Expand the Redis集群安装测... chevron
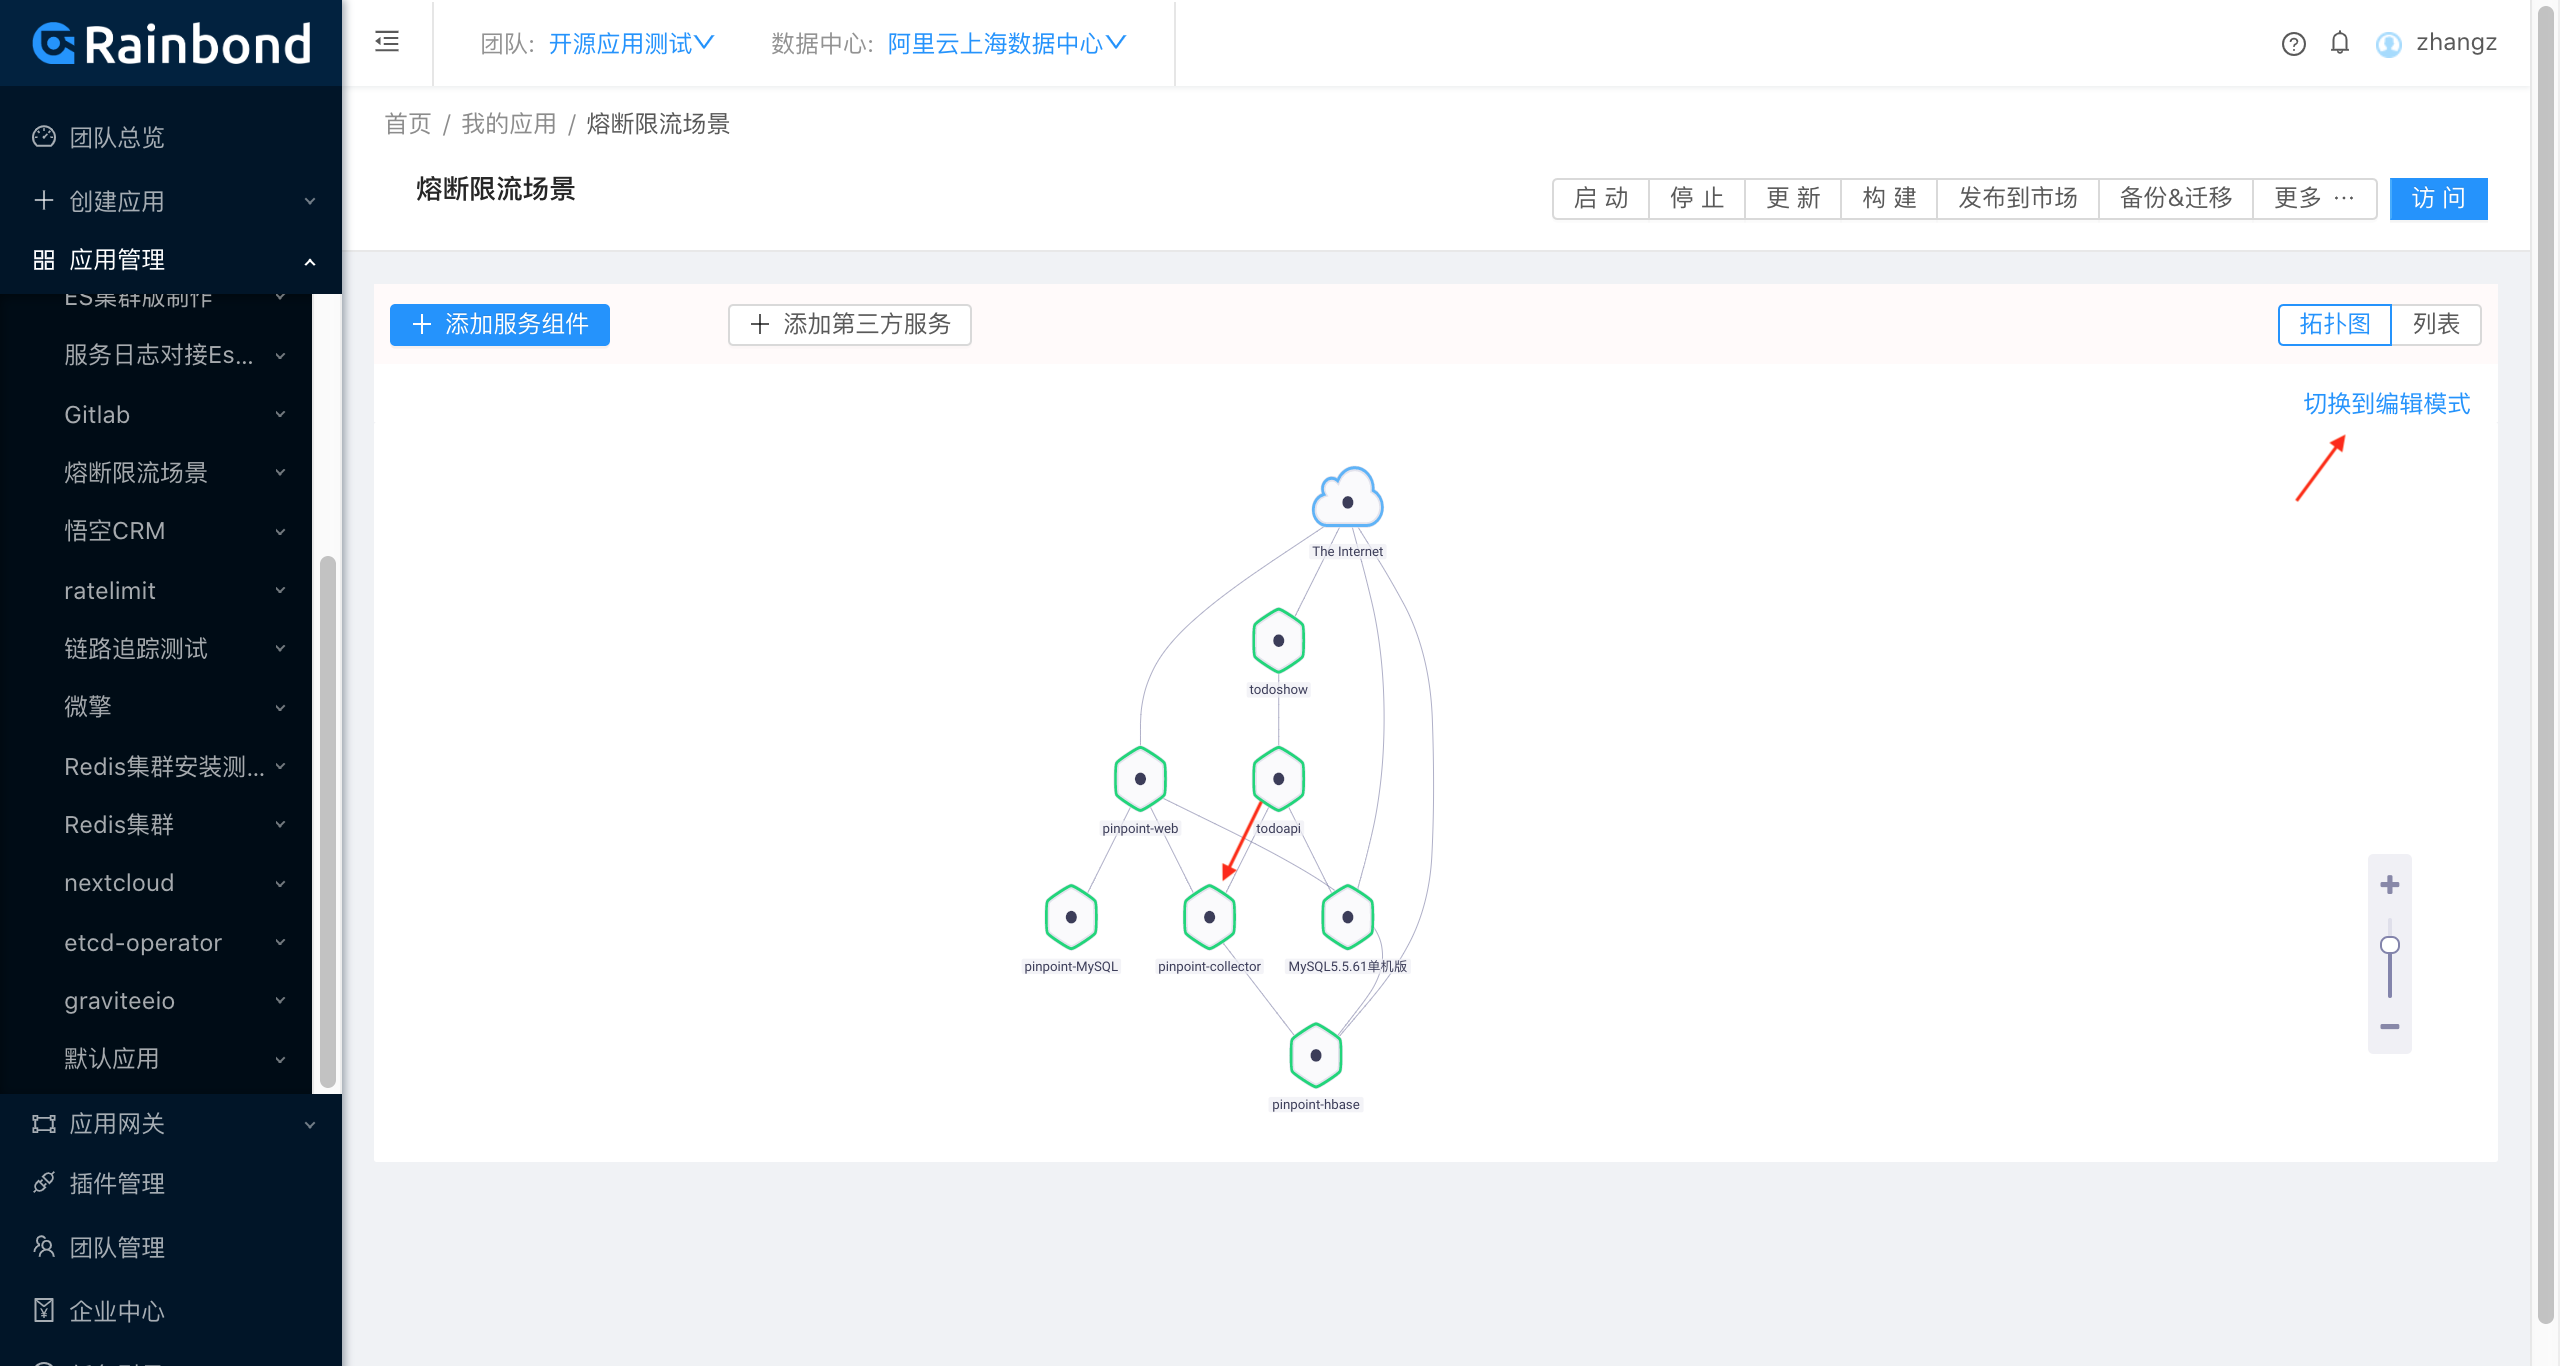This screenshot has width=2560, height=1366. tap(280, 766)
